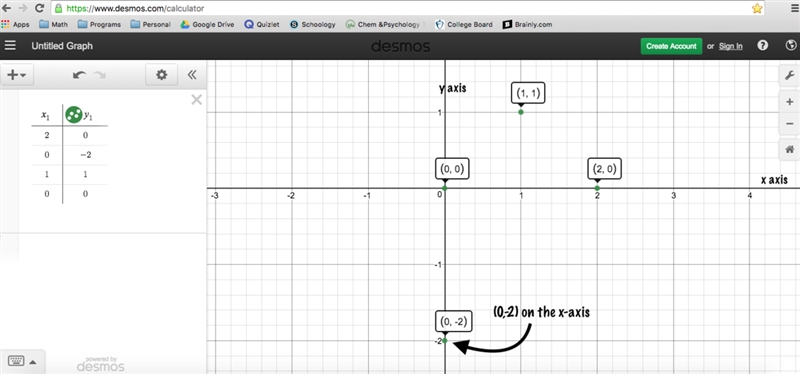Viewport: 800px width, 374px height.
Task: Toggle the green y1 point style circle
Action: 73,115
